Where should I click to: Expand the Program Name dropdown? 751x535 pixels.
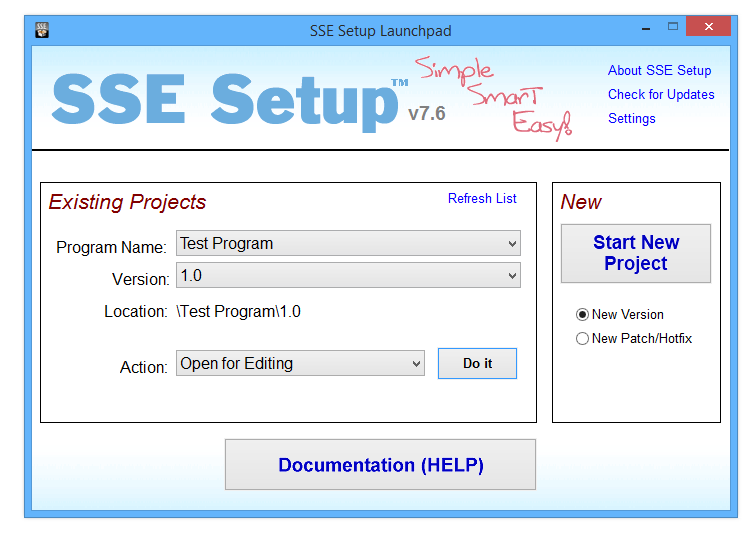click(x=348, y=243)
